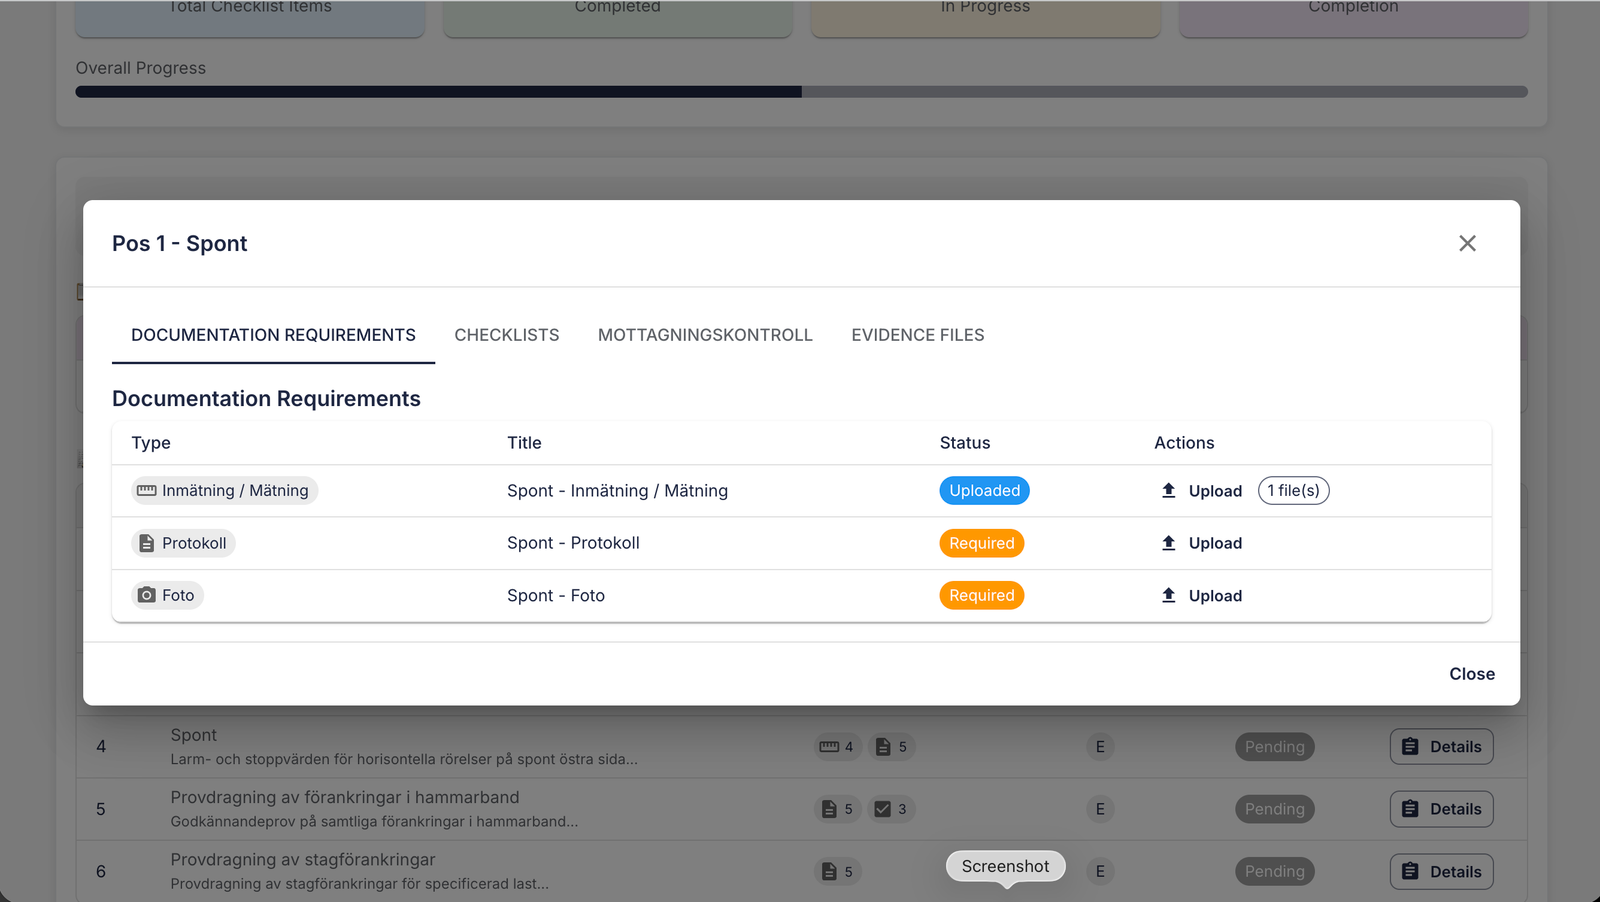Click the Uploaded status badge
1600x902 pixels.
[x=984, y=491]
